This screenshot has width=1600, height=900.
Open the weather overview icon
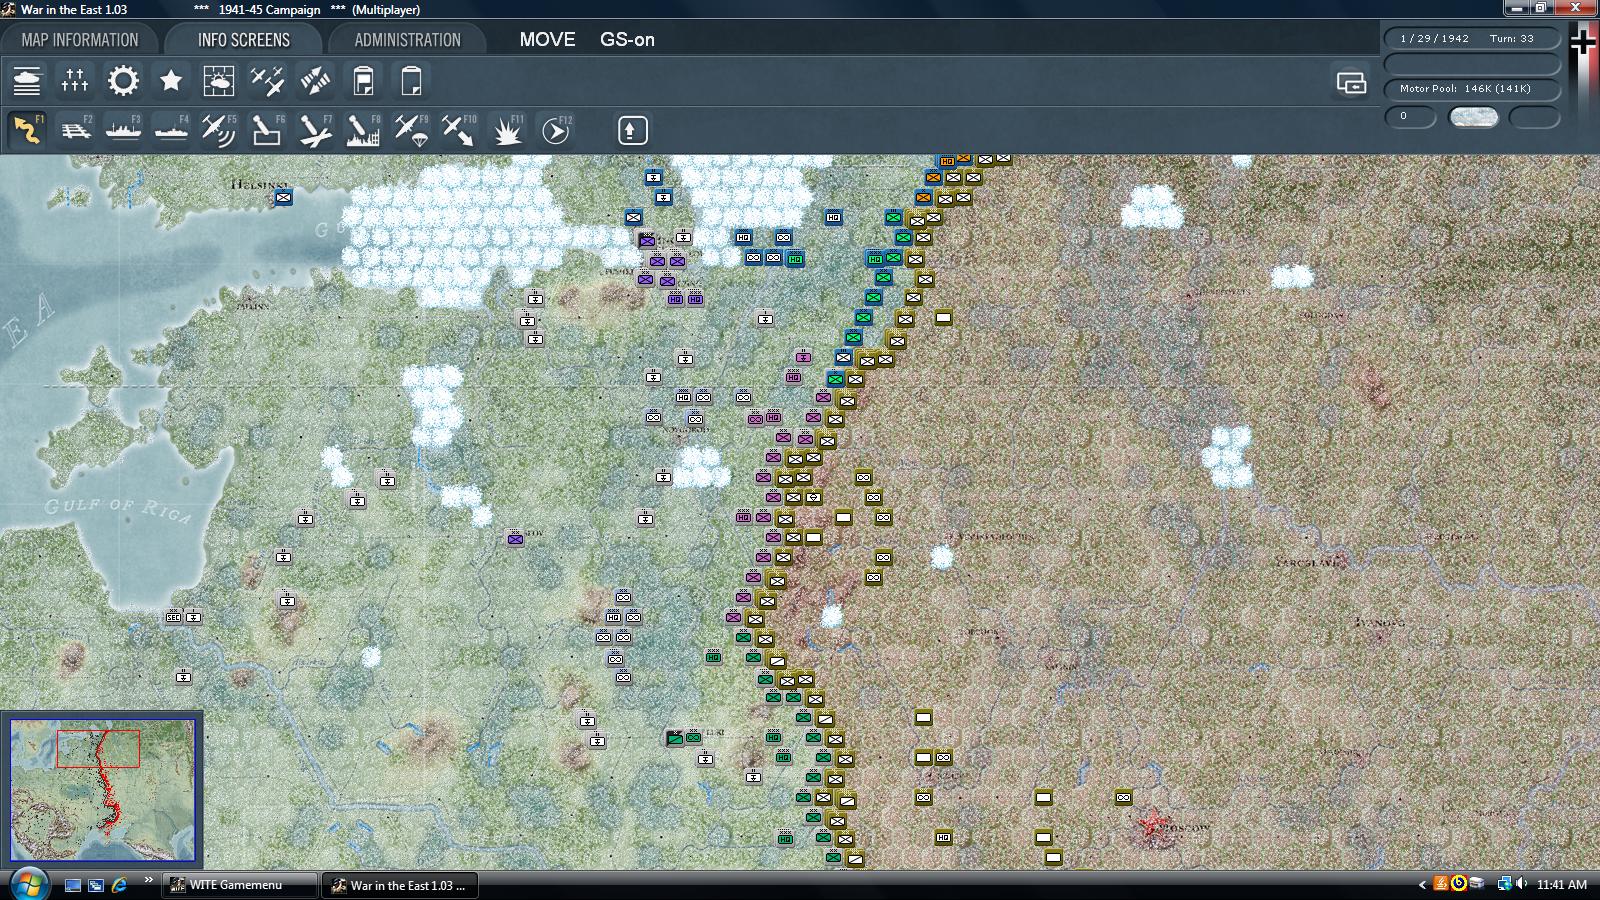coord(219,80)
